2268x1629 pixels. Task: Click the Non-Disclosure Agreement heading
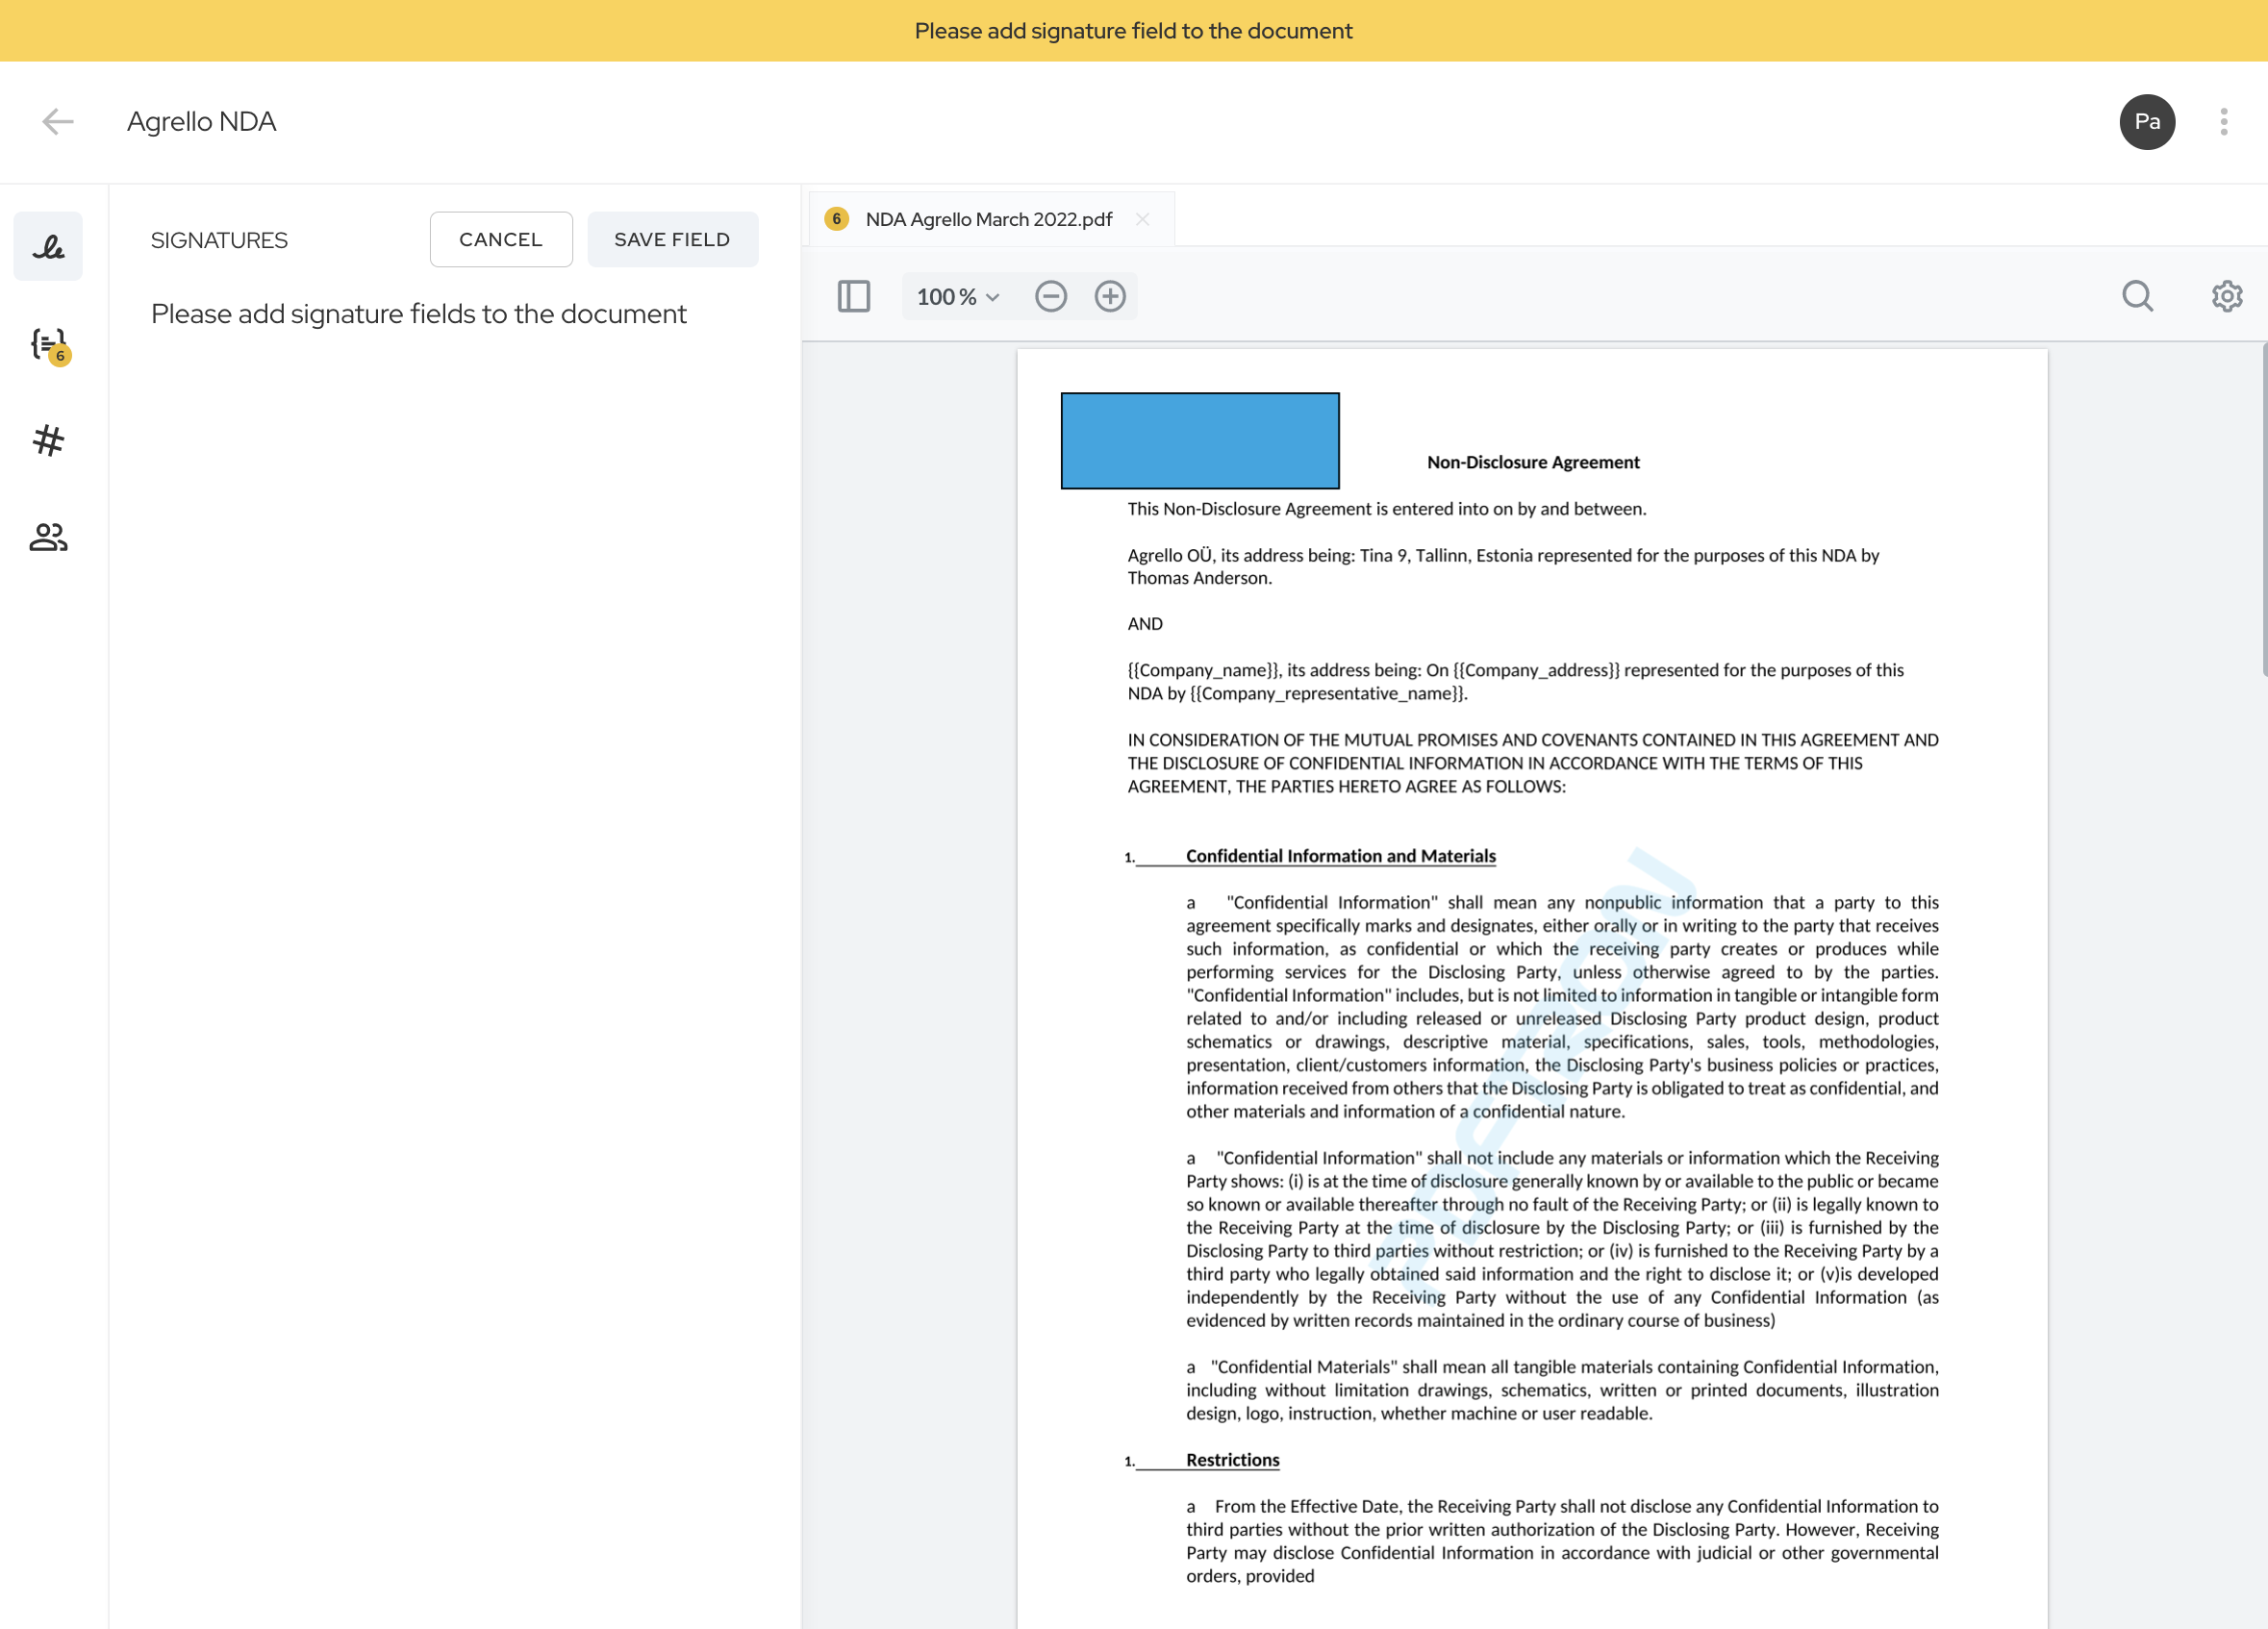[x=1533, y=462]
